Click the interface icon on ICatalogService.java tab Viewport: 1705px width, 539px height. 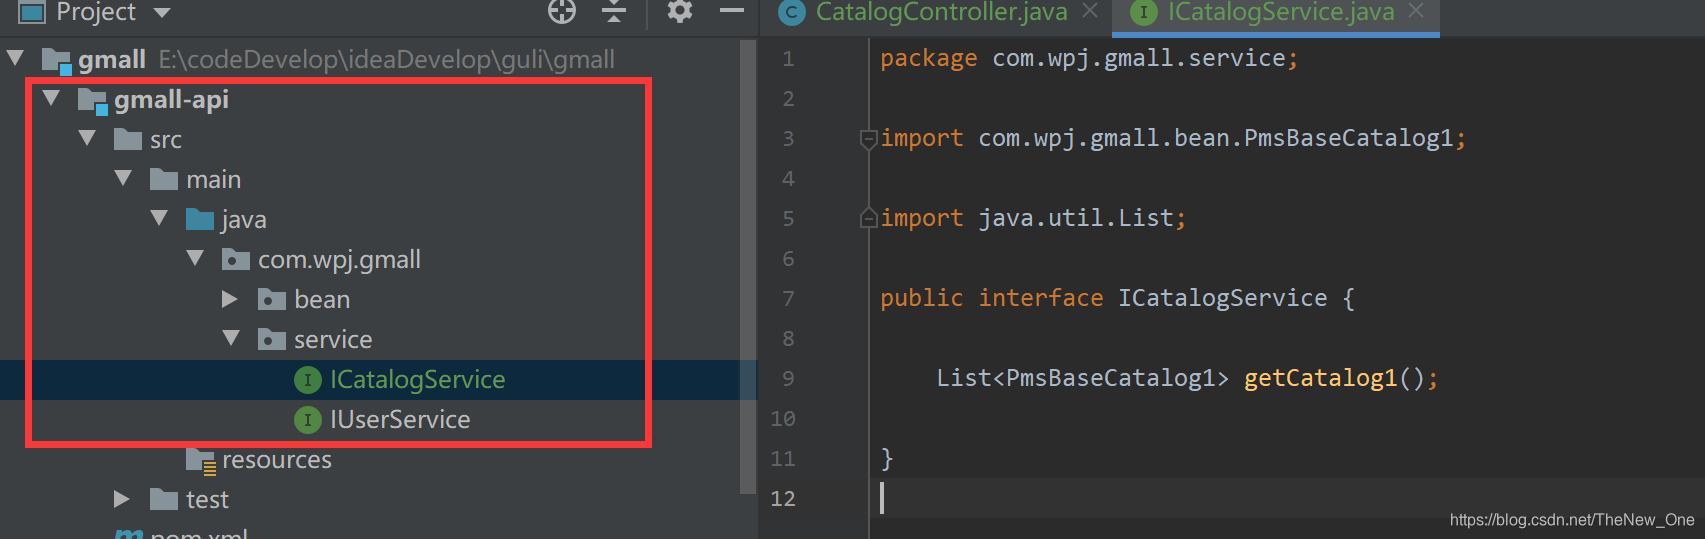coord(1143,12)
